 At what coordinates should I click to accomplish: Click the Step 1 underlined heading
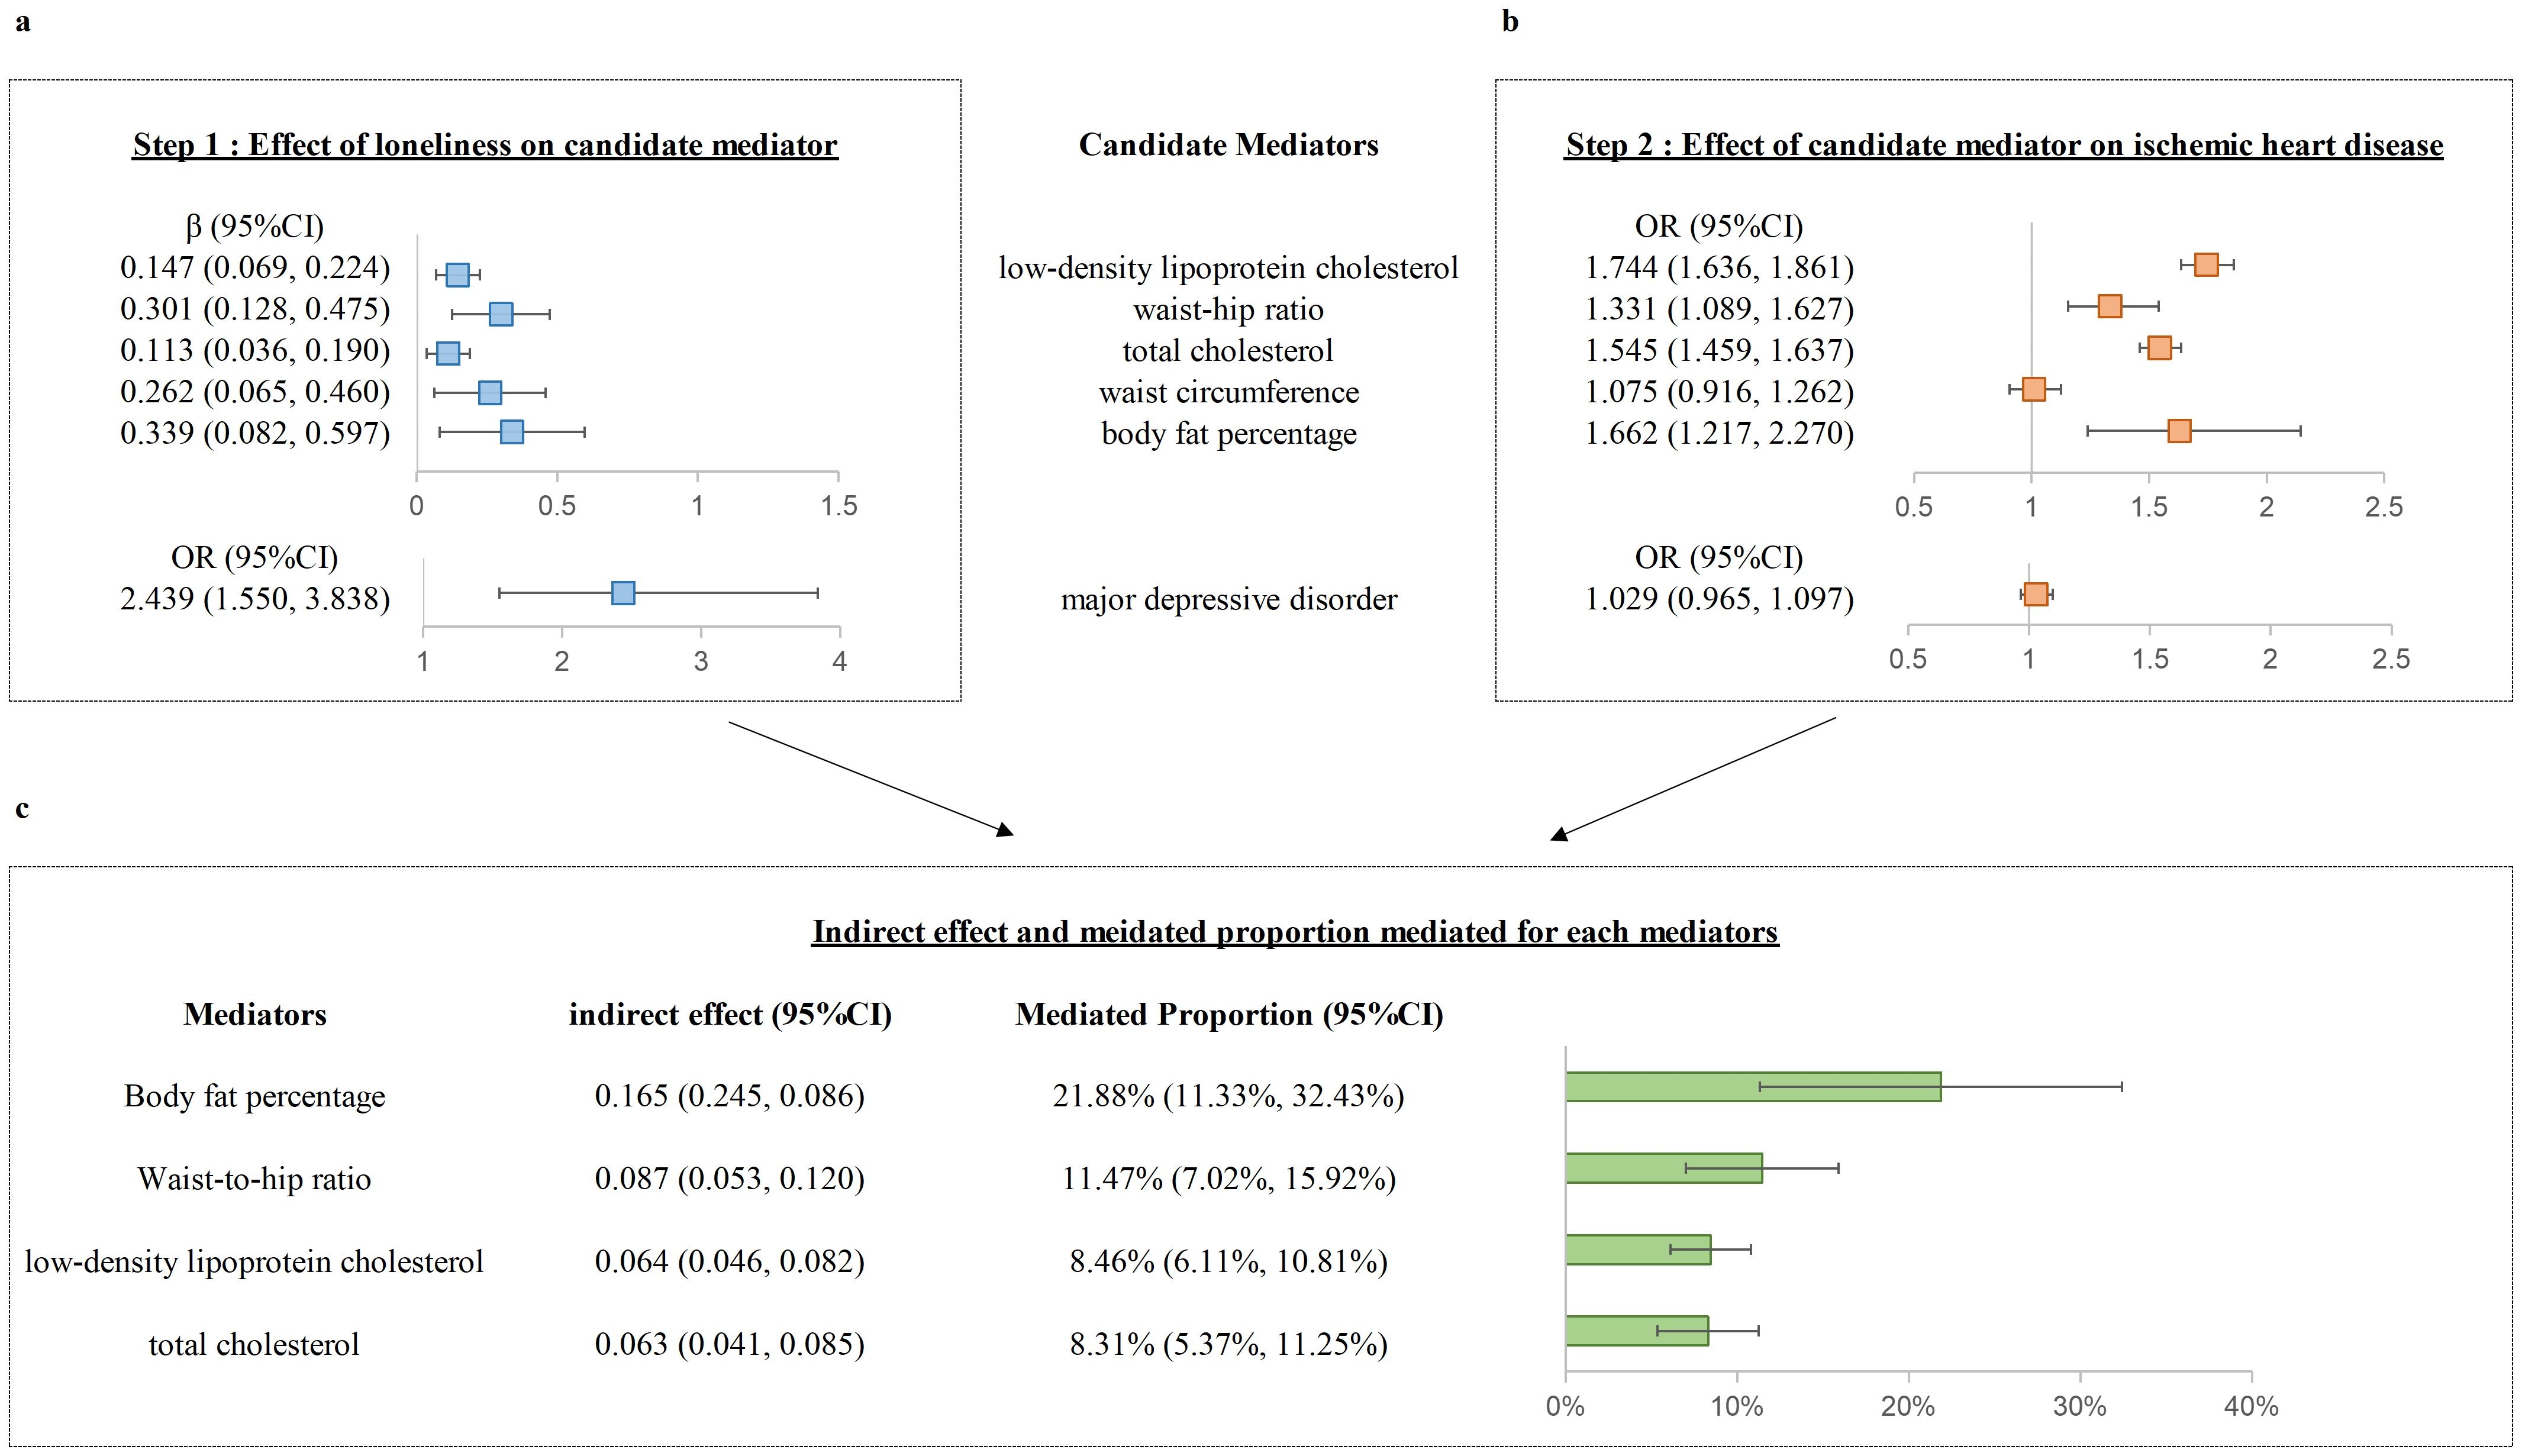pos(485,145)
